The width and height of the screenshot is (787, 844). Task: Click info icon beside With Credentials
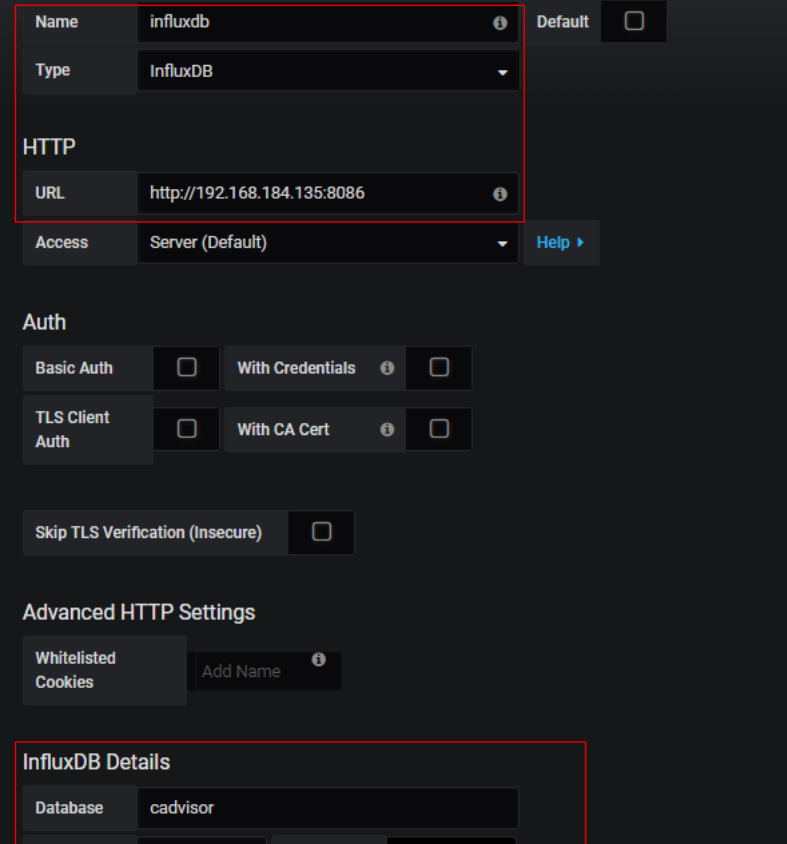coord(387,368)
